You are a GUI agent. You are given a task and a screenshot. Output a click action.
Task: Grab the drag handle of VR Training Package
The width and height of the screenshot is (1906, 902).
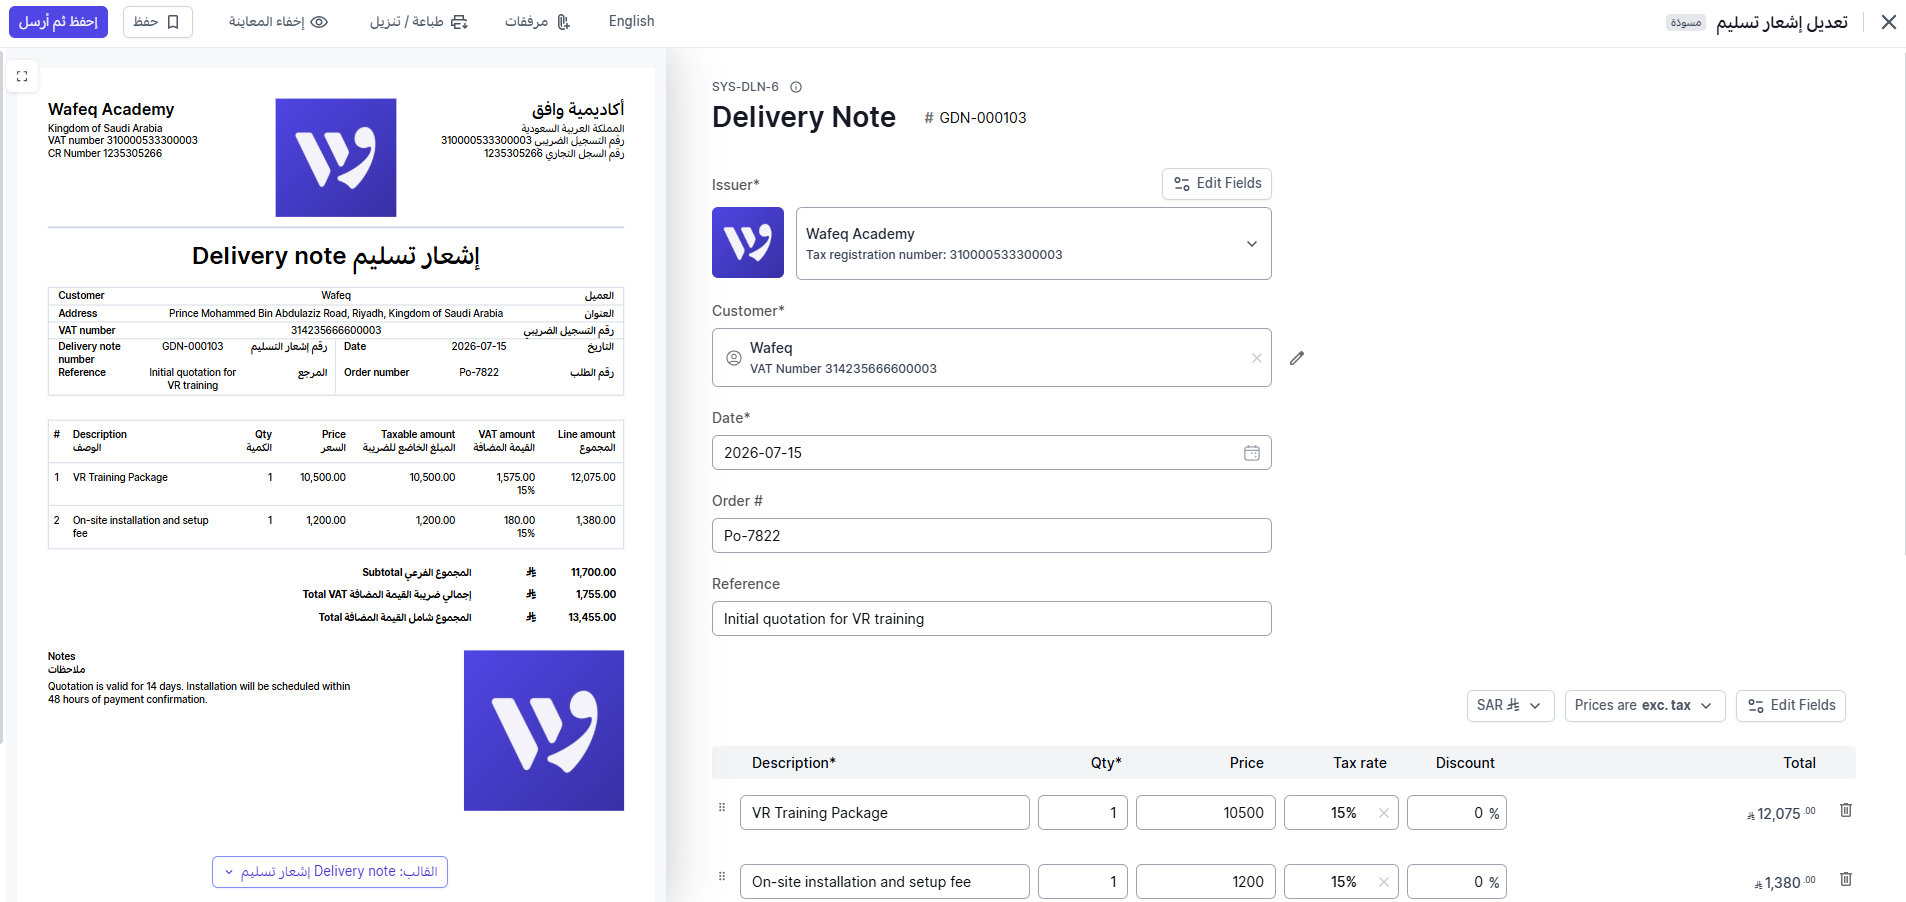[722, 807]
